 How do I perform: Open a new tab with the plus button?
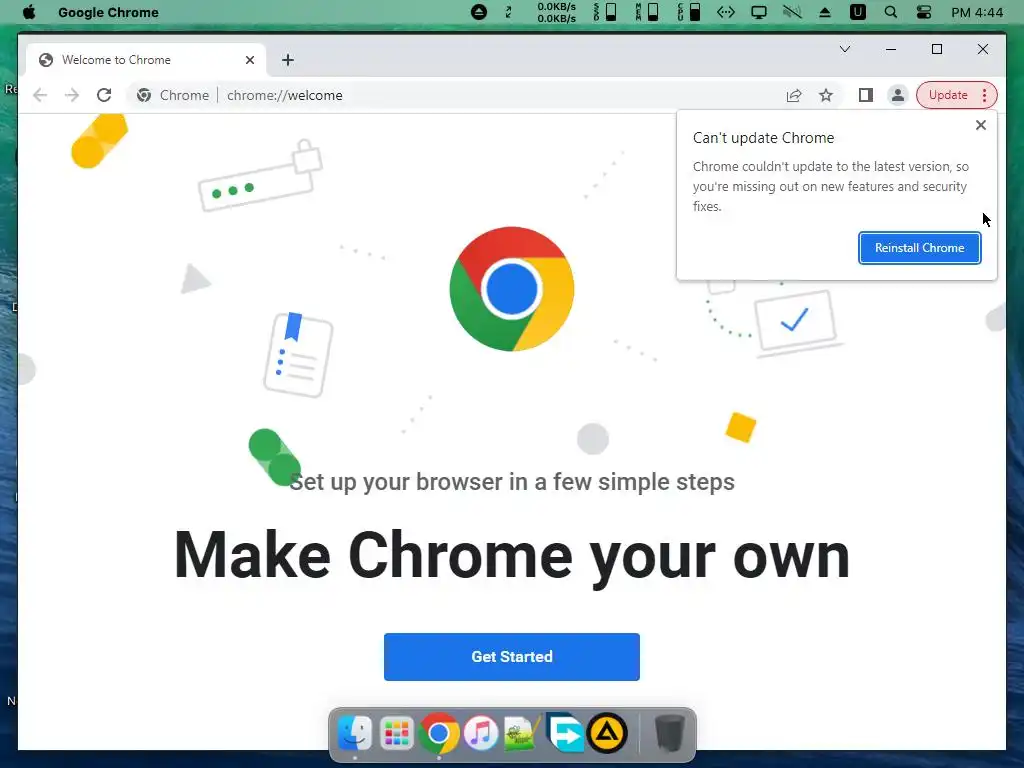click(288, 60)
